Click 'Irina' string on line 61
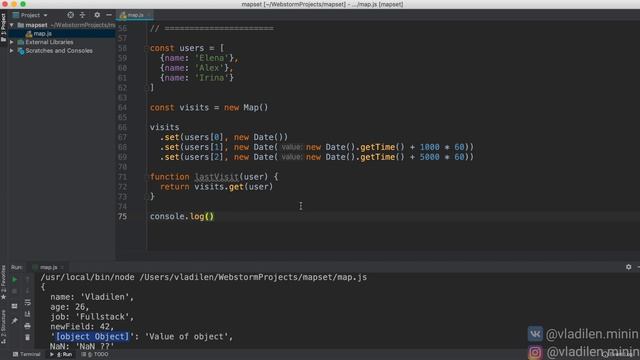The image size is (640, 360). [211, 78]
